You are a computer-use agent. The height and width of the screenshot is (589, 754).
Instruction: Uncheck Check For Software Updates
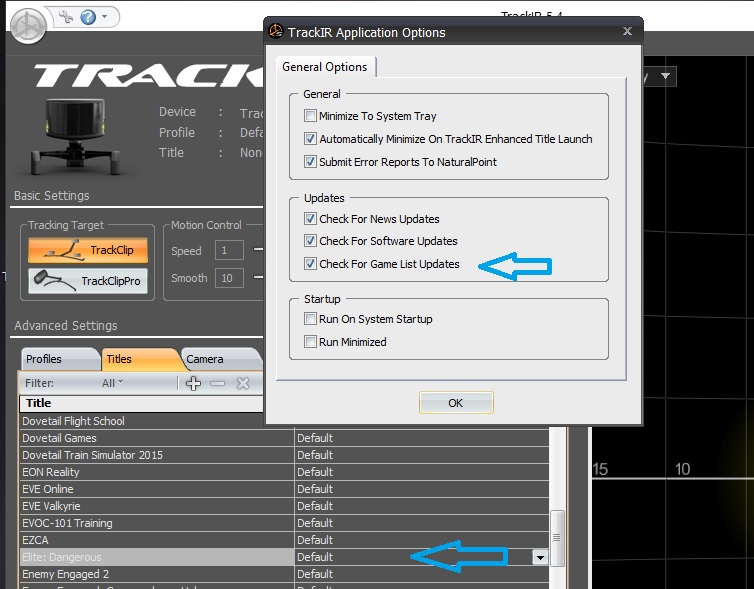coord(310,241)
